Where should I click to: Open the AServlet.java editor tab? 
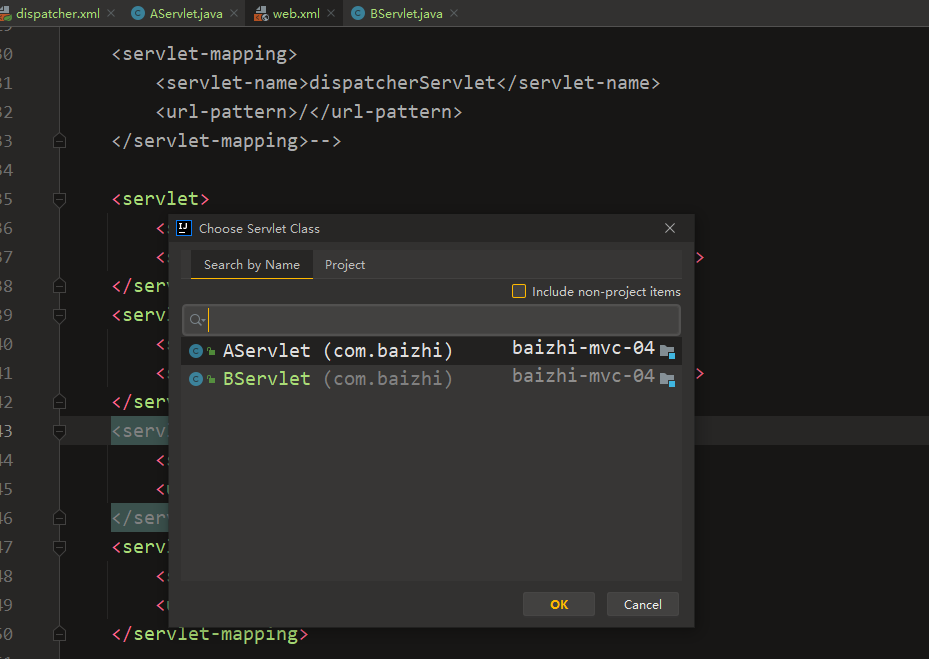(x=185, y=13)
